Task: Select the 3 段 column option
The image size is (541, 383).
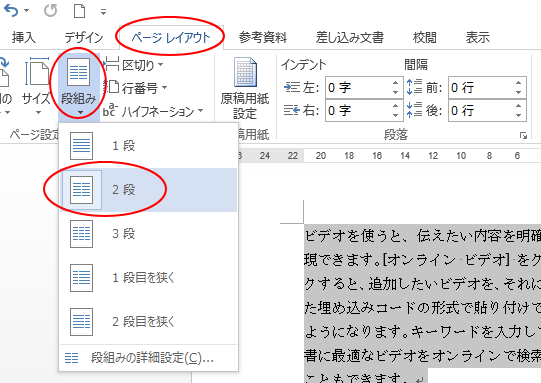Action: [x=148, y=234]
